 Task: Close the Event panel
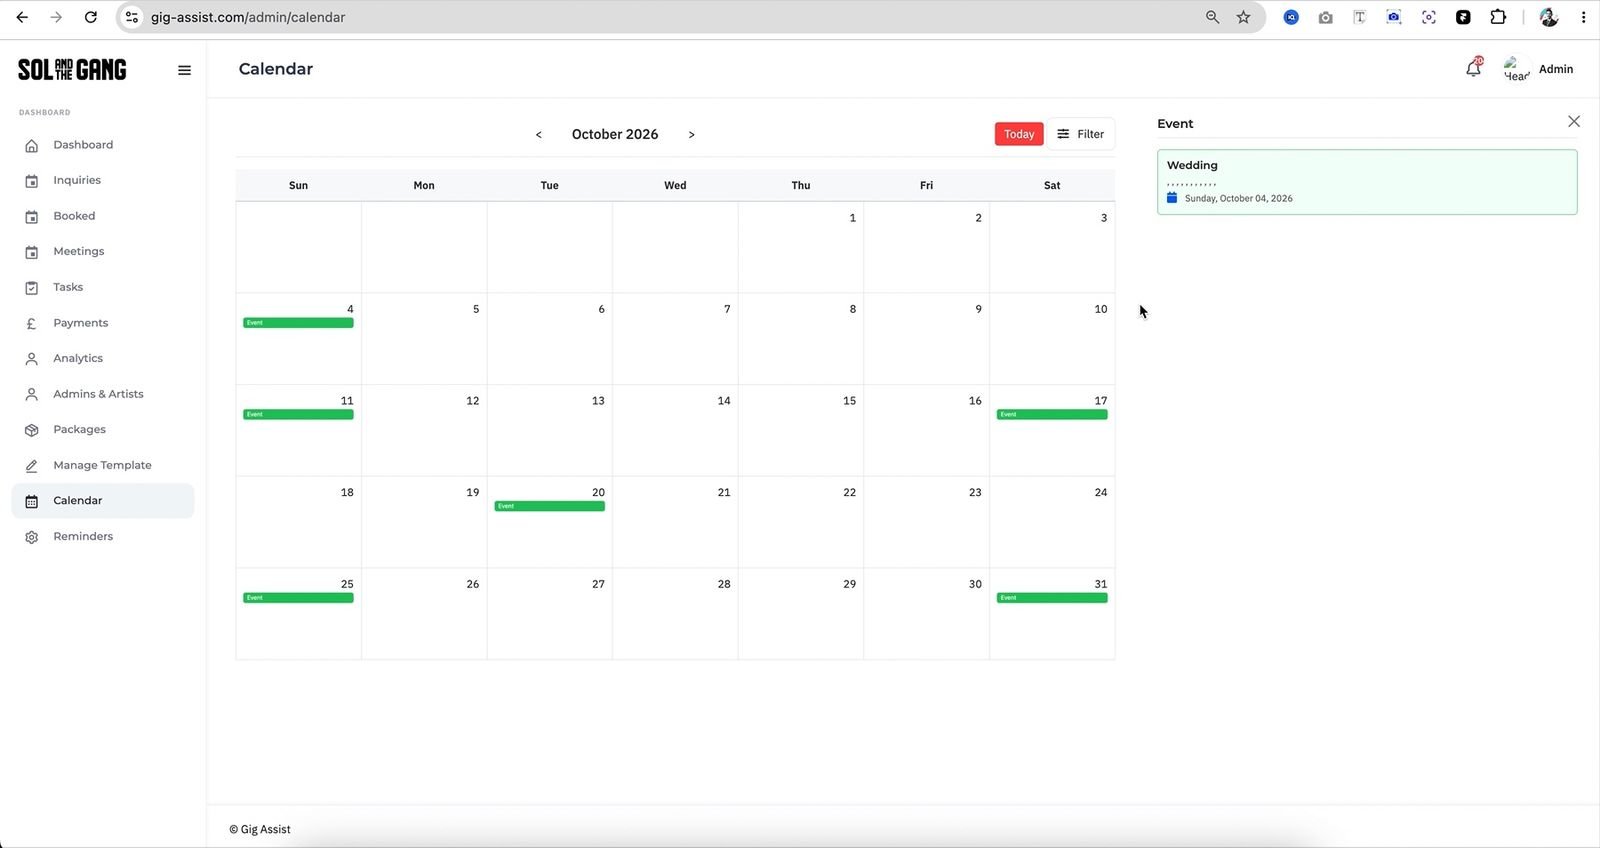coord(1574,121)
